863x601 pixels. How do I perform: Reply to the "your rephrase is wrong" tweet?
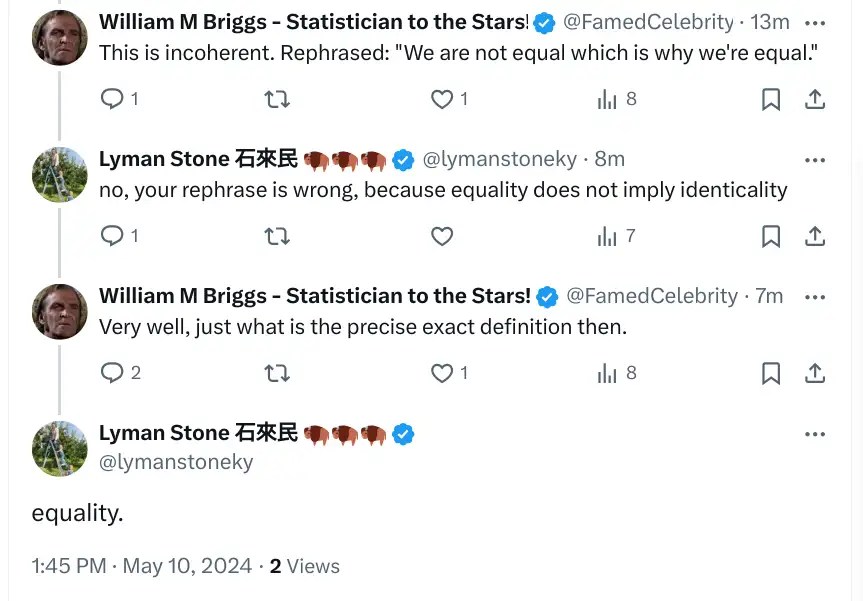click(x=113, y=236)
